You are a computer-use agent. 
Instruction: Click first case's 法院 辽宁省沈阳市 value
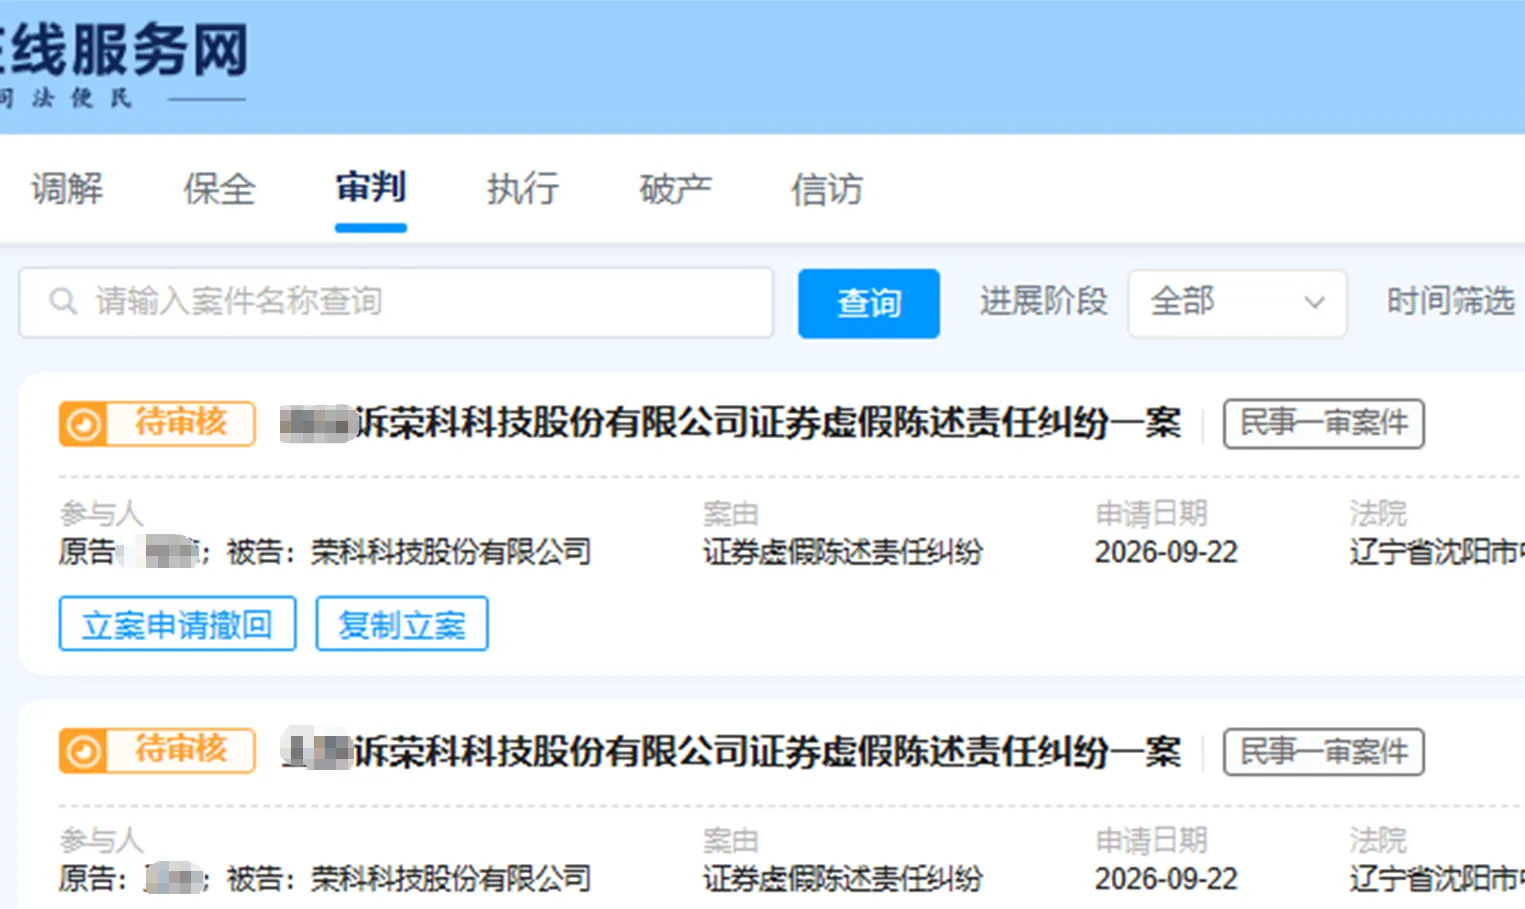point(1437,552)
